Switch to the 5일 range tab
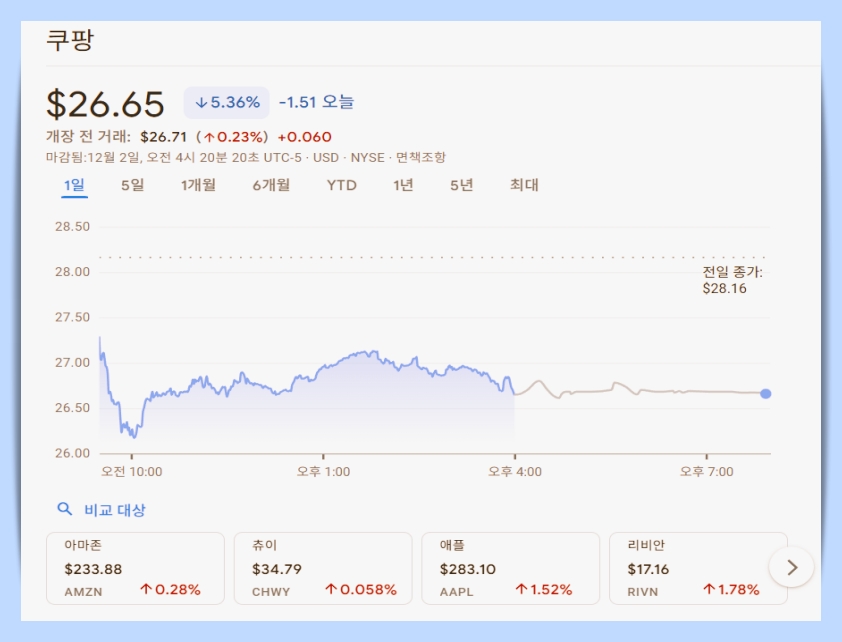 point(132,185)
